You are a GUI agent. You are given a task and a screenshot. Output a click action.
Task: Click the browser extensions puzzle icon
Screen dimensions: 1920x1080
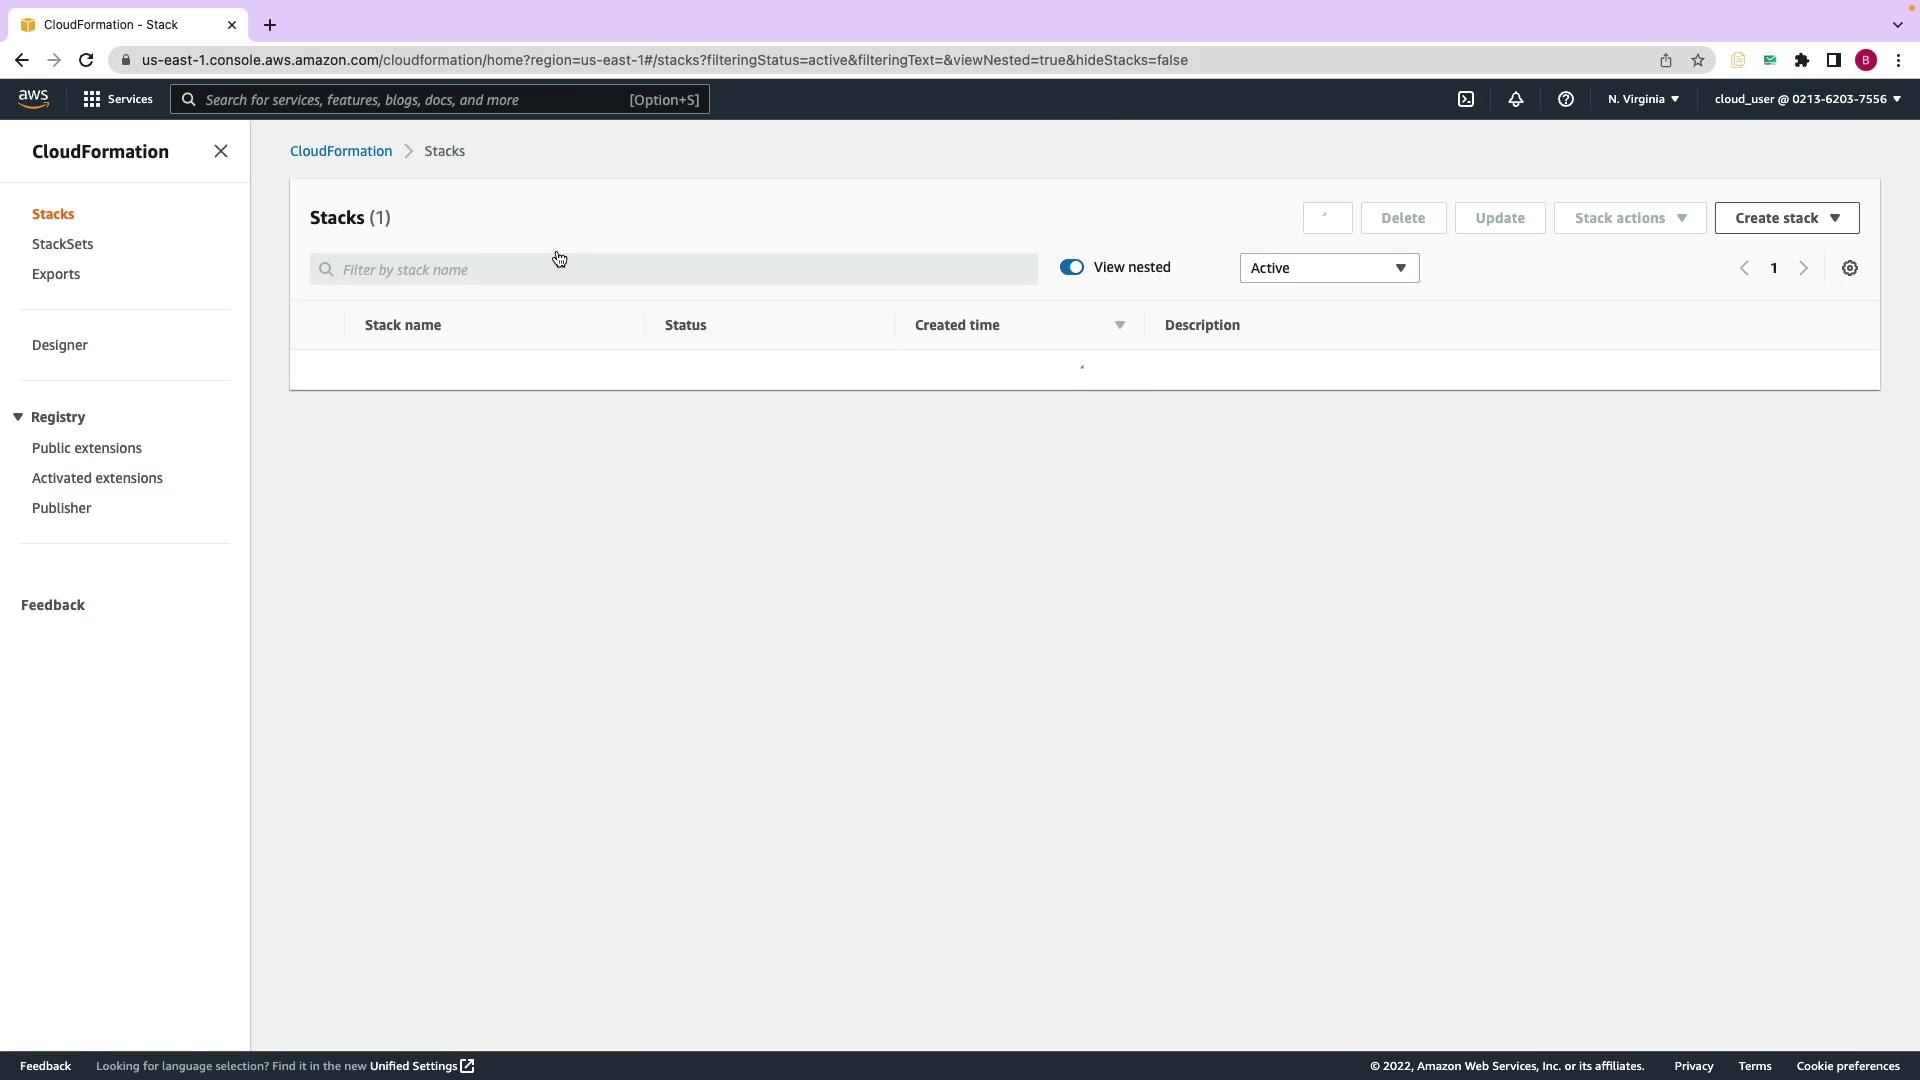coord(1802,60)
